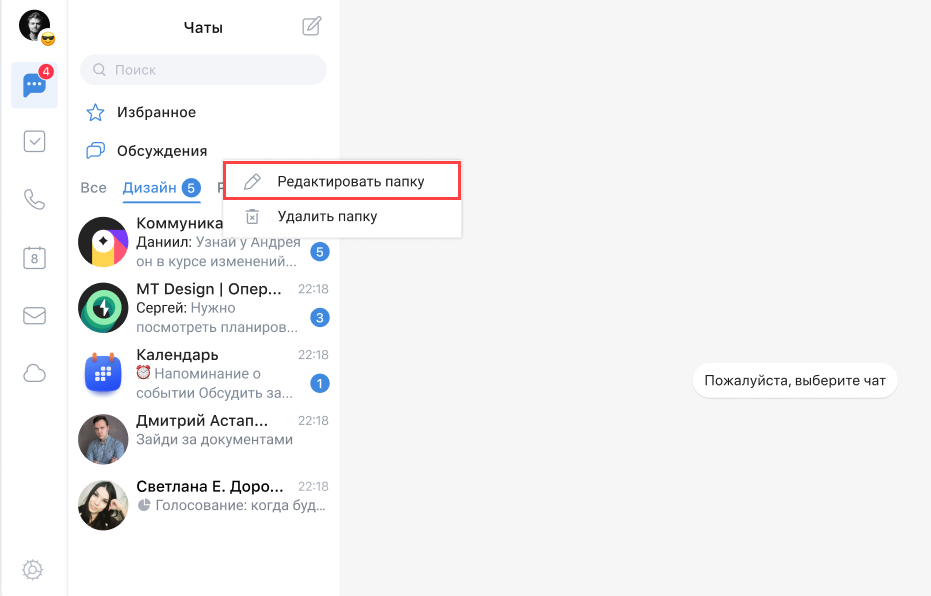Screen dimensions: 931x596
Task: Open 'Избранное' favorites
Action: point(155,112)
